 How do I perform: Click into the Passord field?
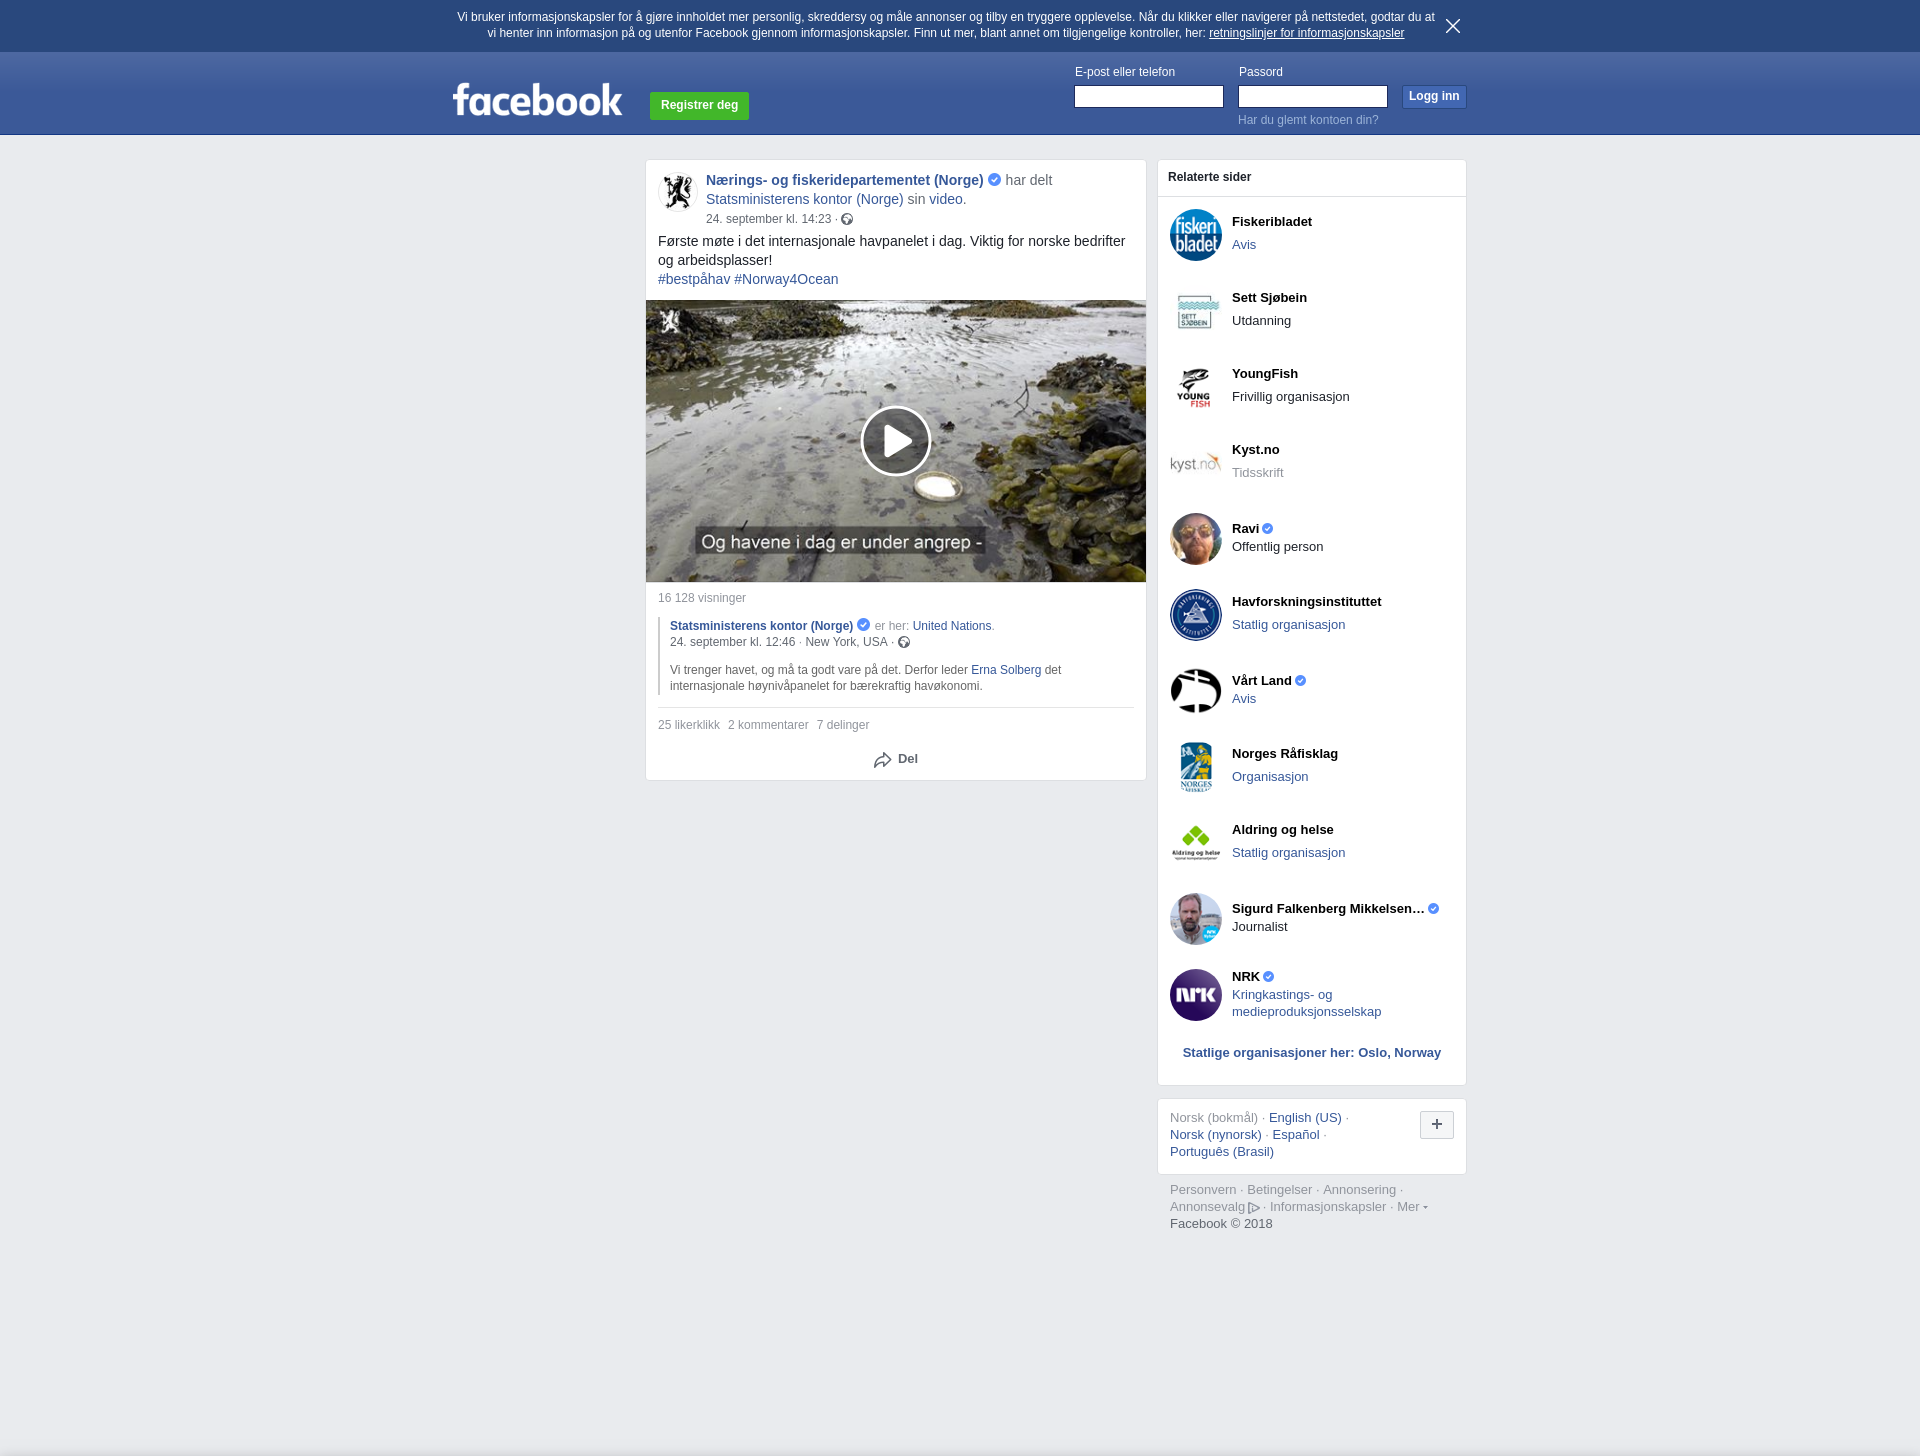coord(1312,96)
